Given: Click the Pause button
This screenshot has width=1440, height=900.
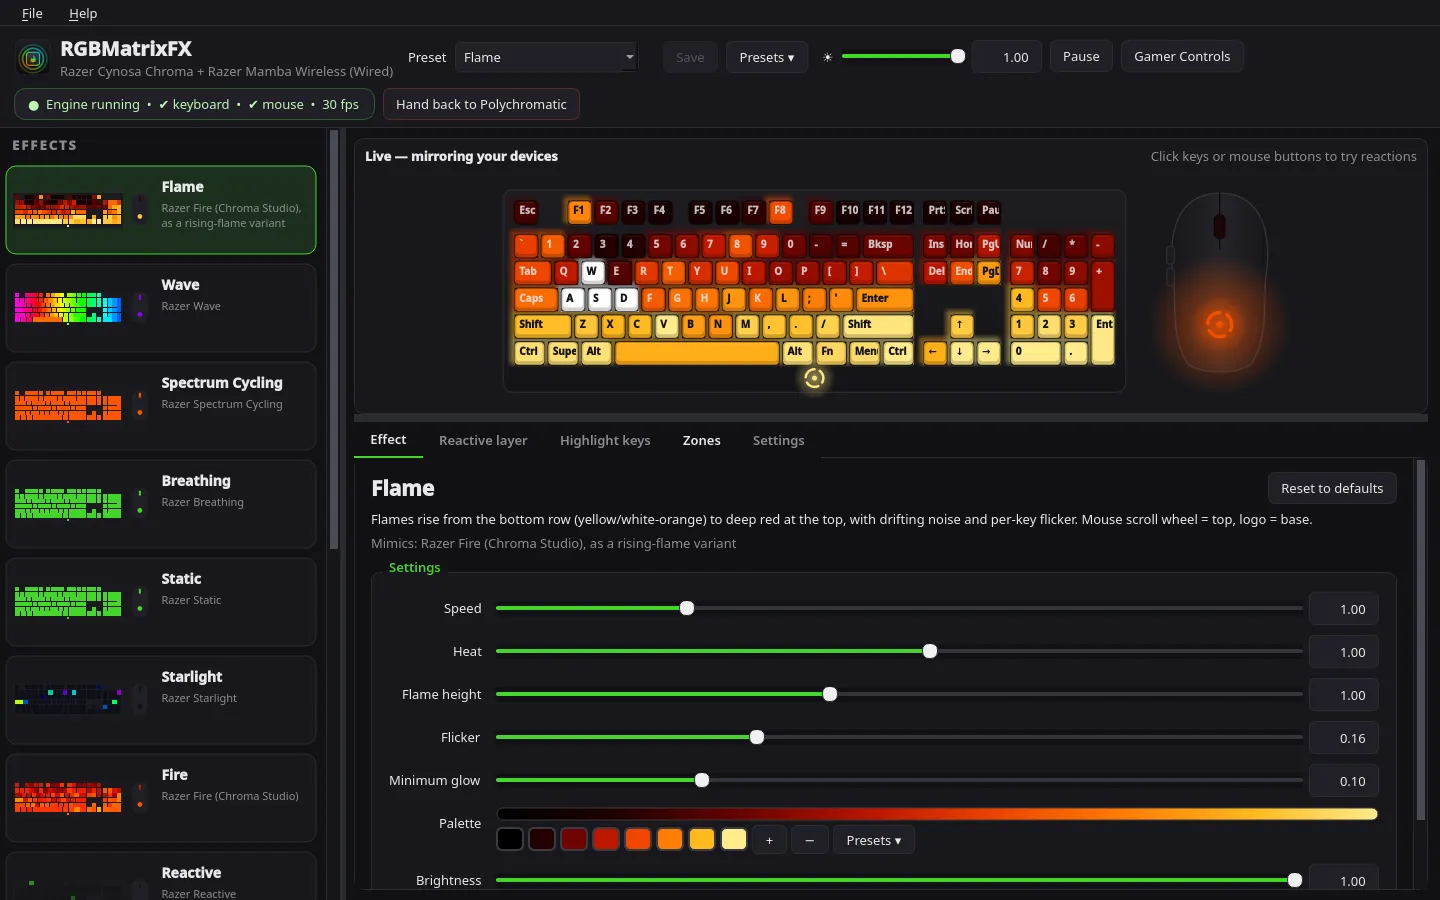Looking at the screenshot, I should point(1081,56).
